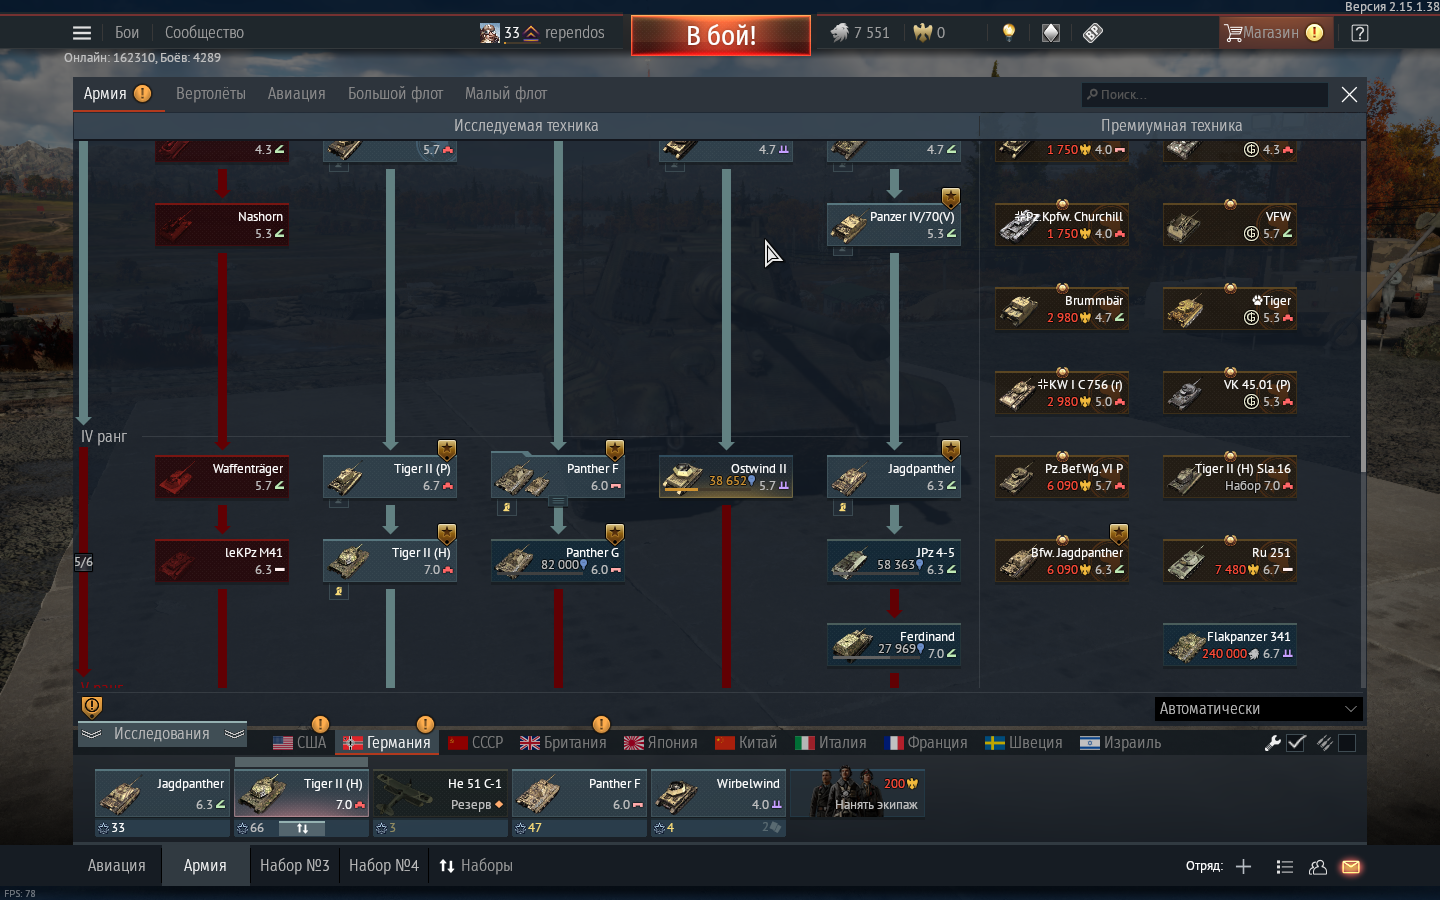Viewport: 1440px width, 900px height.
Task: Click the rependos player name
Action: [574, 33]
